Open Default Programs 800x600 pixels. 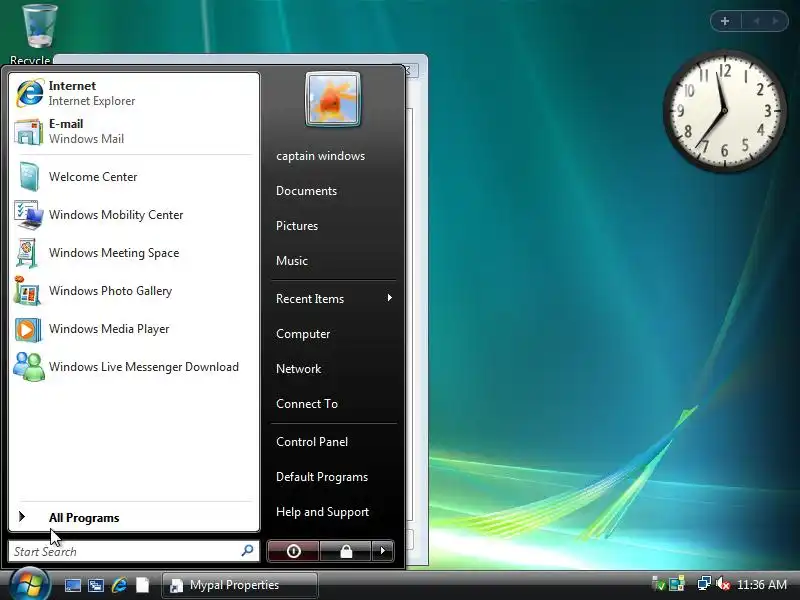[x=322, y=477]
